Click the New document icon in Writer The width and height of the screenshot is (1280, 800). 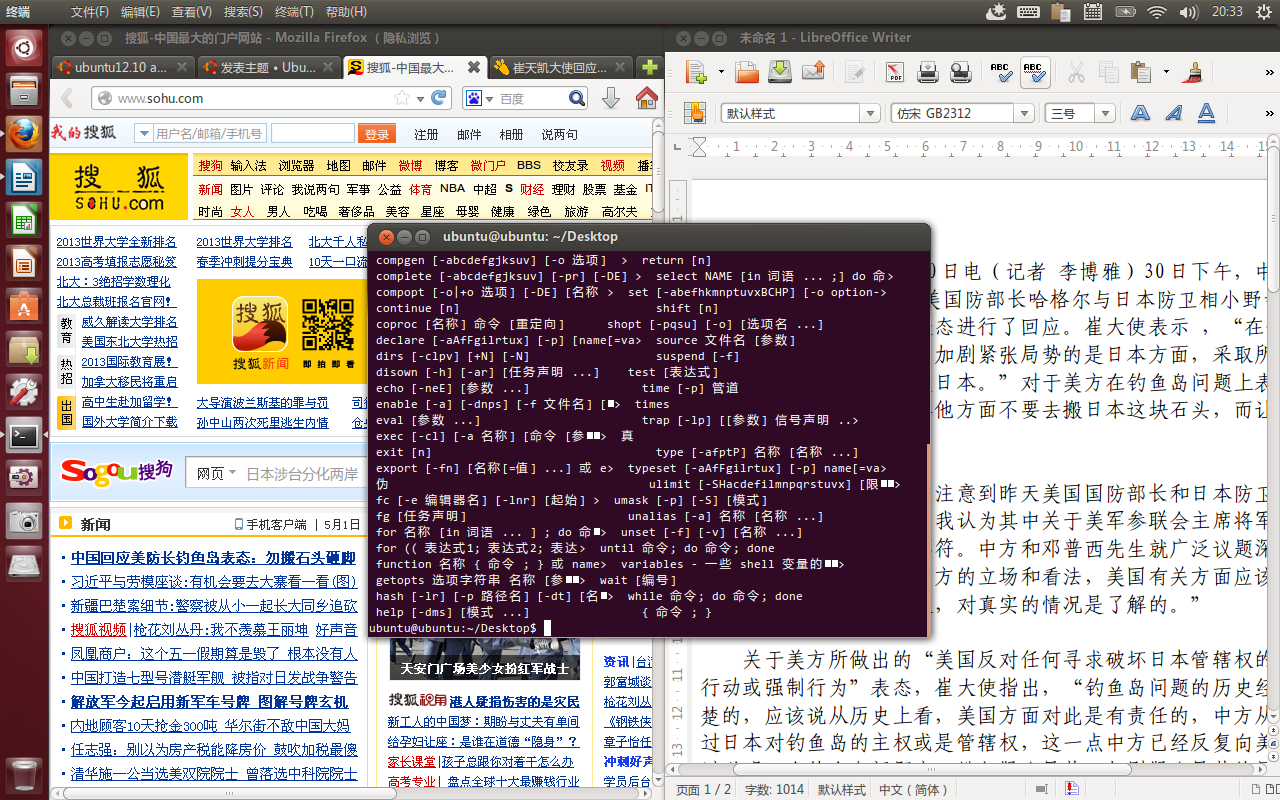[697, 72]
